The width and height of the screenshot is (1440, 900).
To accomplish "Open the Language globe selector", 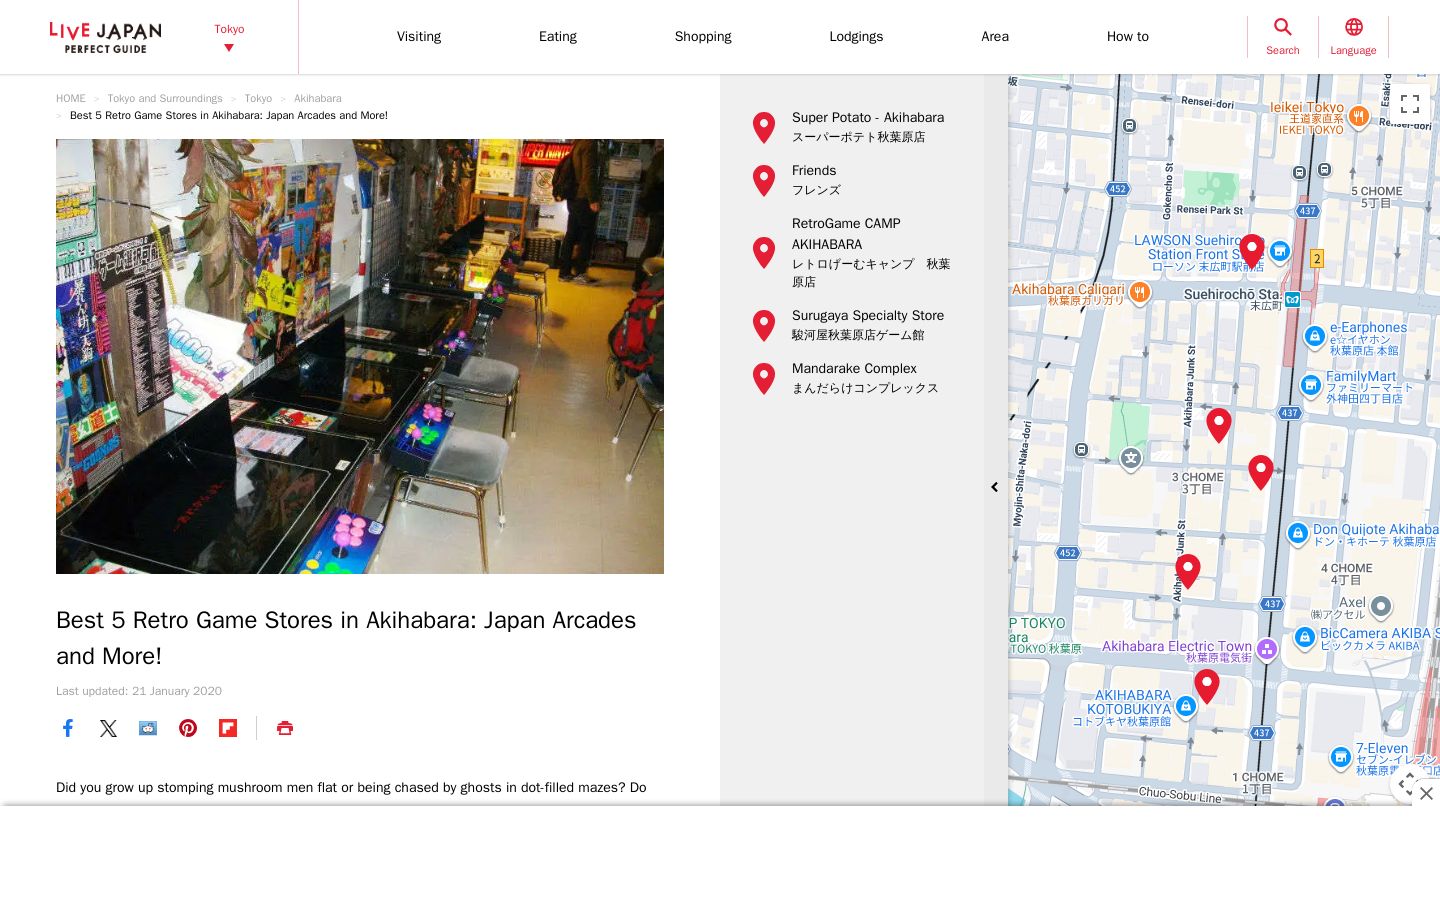I will click(1353, 36).
